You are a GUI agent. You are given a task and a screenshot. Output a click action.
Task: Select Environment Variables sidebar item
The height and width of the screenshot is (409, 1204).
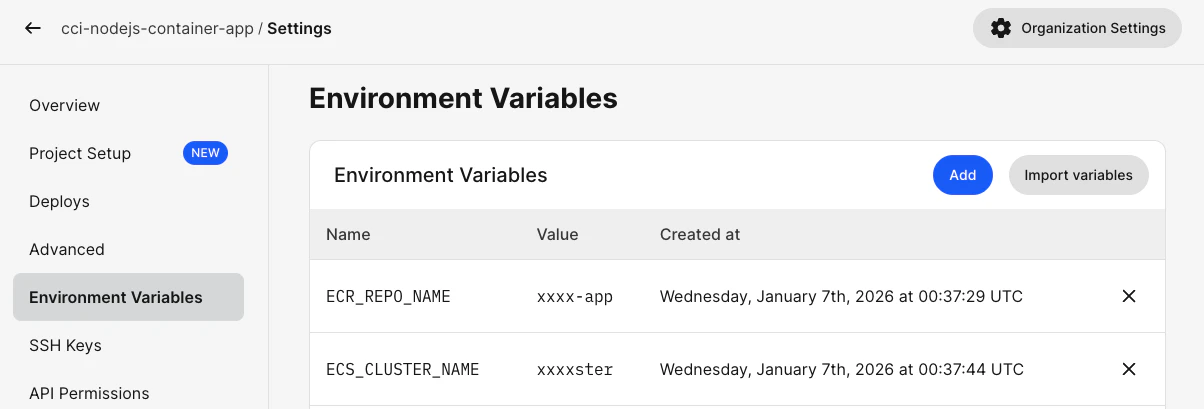(116, 297)
